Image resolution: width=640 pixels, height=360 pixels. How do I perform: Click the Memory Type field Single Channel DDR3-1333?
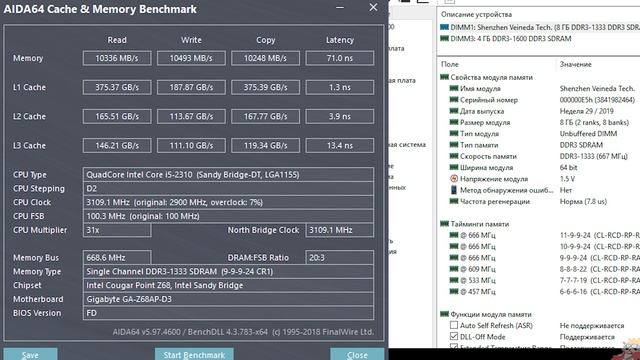click(228, 271)
